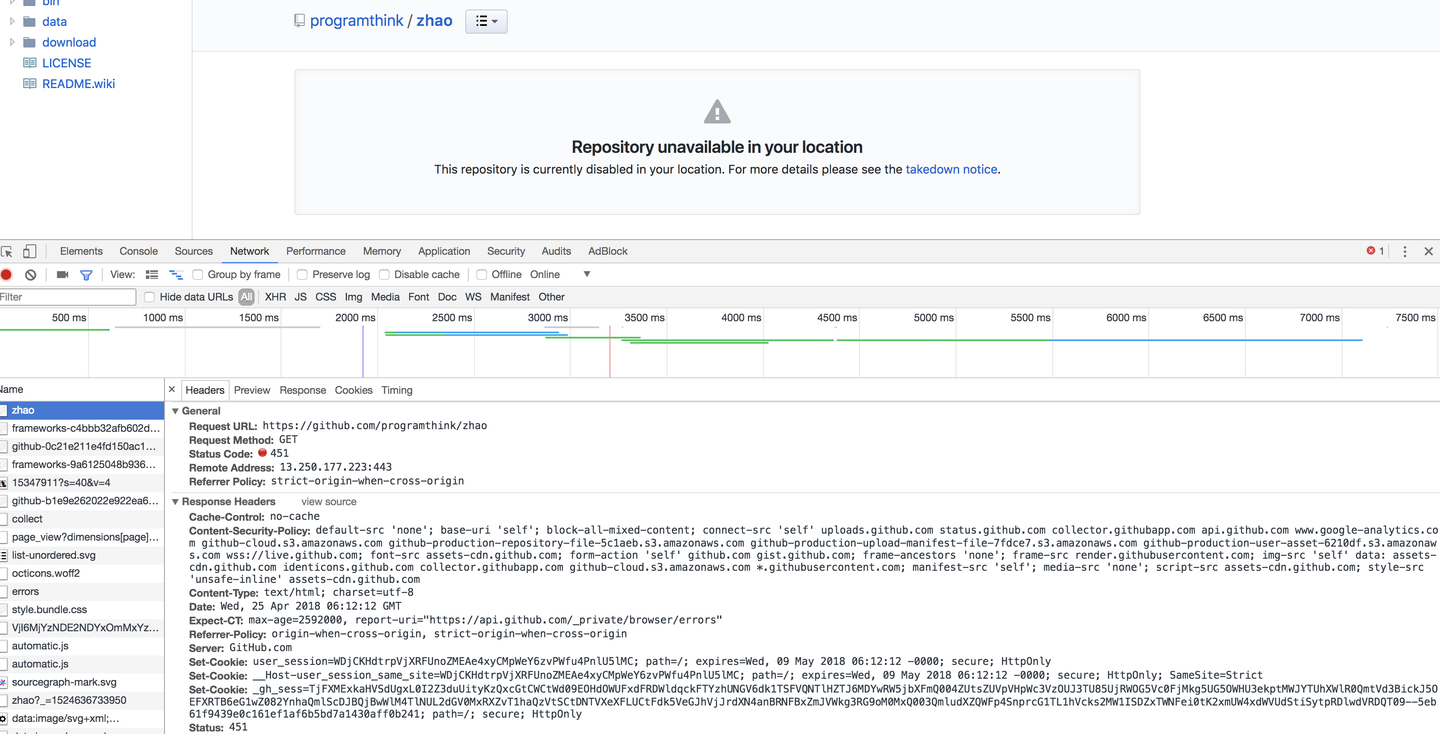The width and height of the screenshot is (1440, 734).
Task: Filter requests by JS type
Action: 301,297
